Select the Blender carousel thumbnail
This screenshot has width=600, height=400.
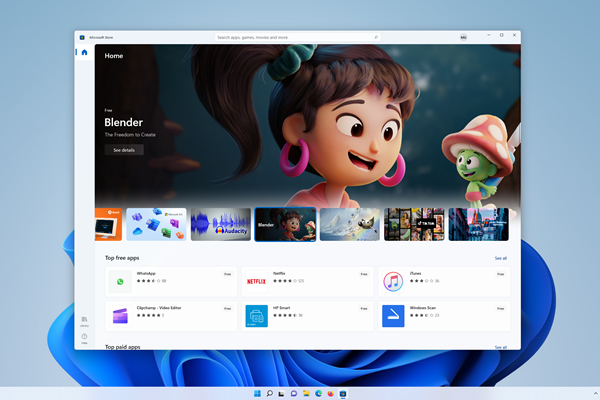tap(285, 224)
